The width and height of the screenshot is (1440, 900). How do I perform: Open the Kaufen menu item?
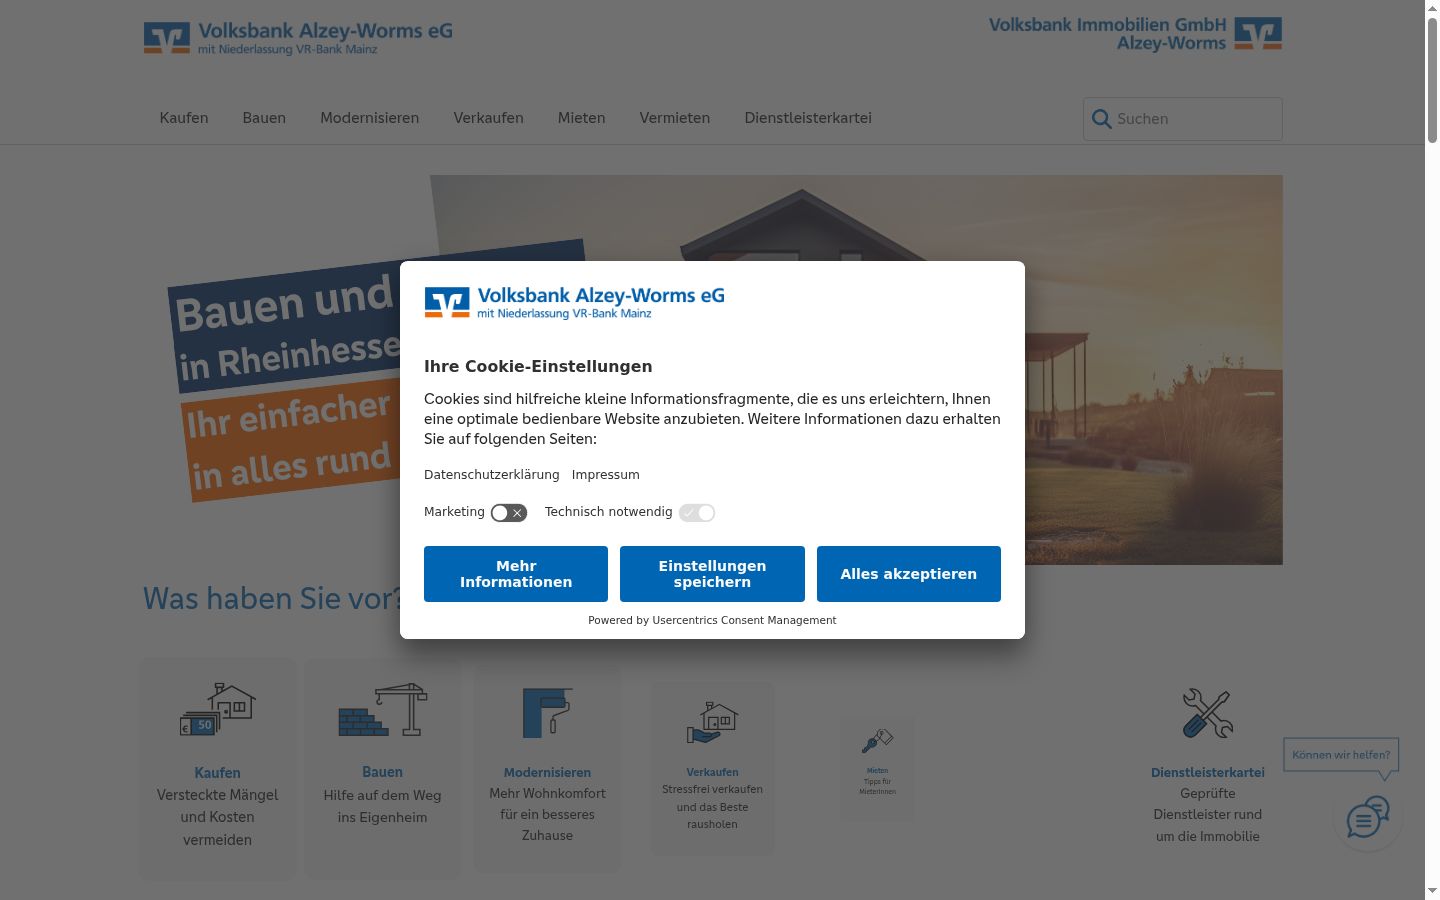[184, 118]
